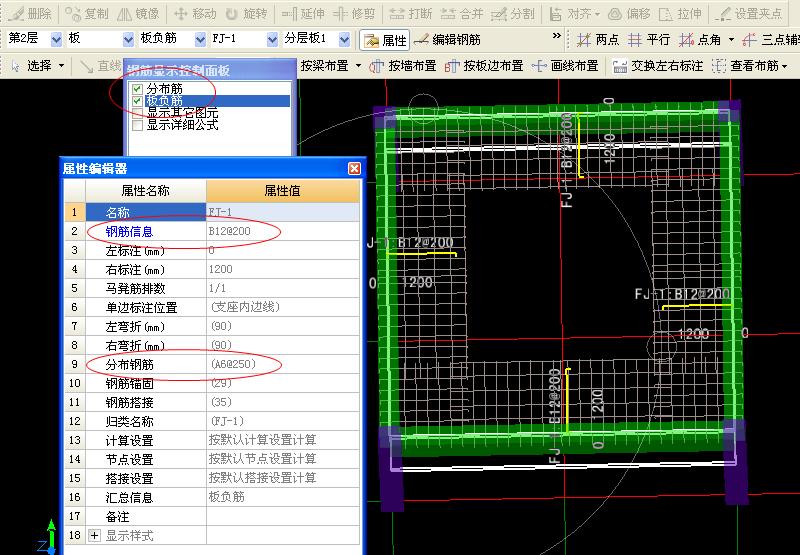Click 交换左右标注 swap annotations
This screenshot has height=555, width=800.
coord(658,66)
